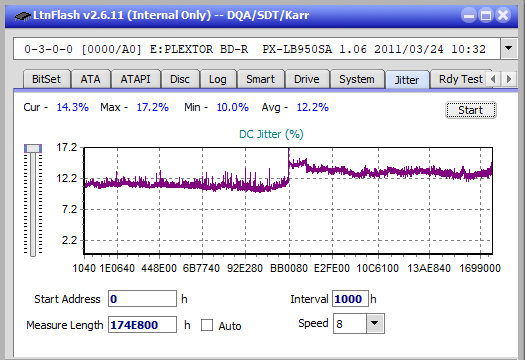
Task: Click the Interval input field
Action: coord(350,299)
